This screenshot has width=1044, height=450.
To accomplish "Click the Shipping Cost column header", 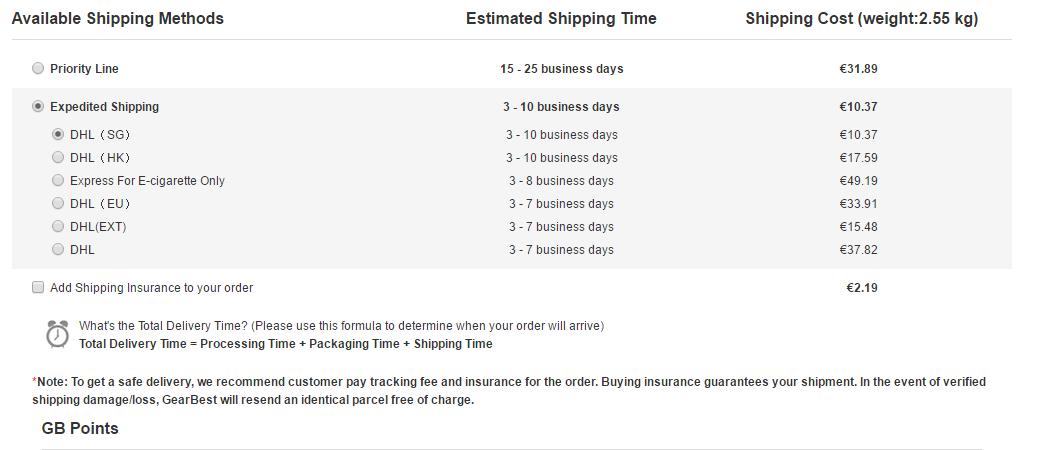I will pos(862,19).
